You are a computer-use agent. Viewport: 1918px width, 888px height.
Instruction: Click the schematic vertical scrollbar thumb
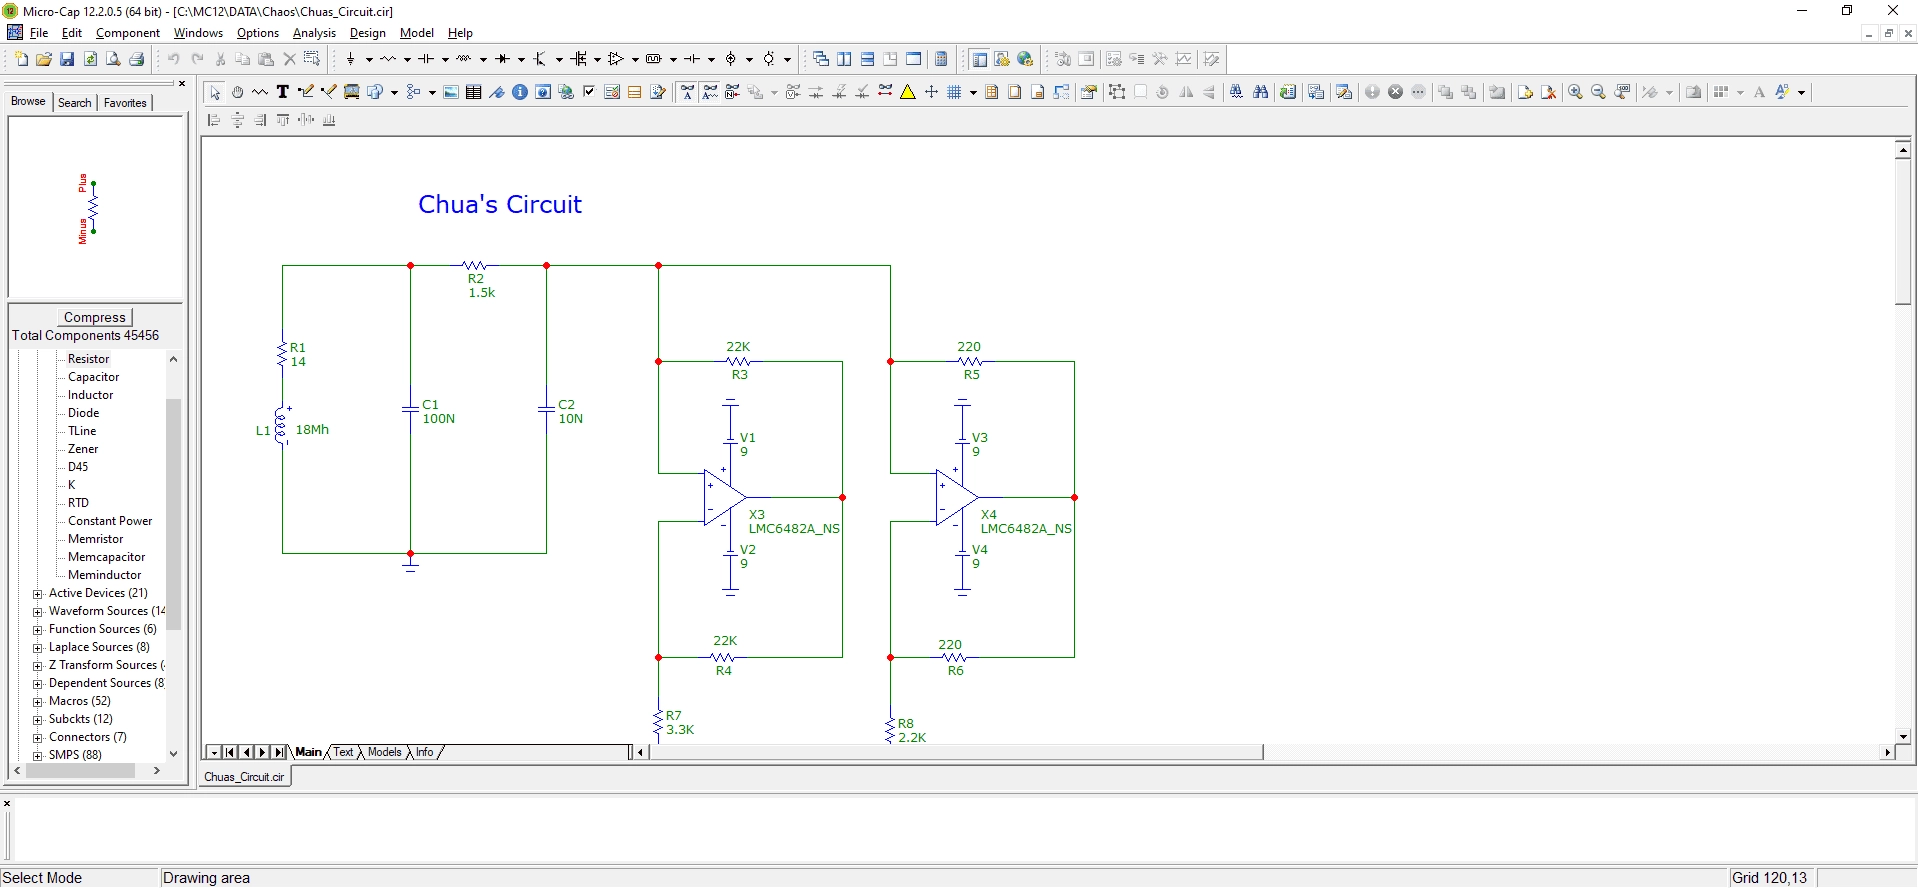pyautogui.click(x=1903, y=231)
